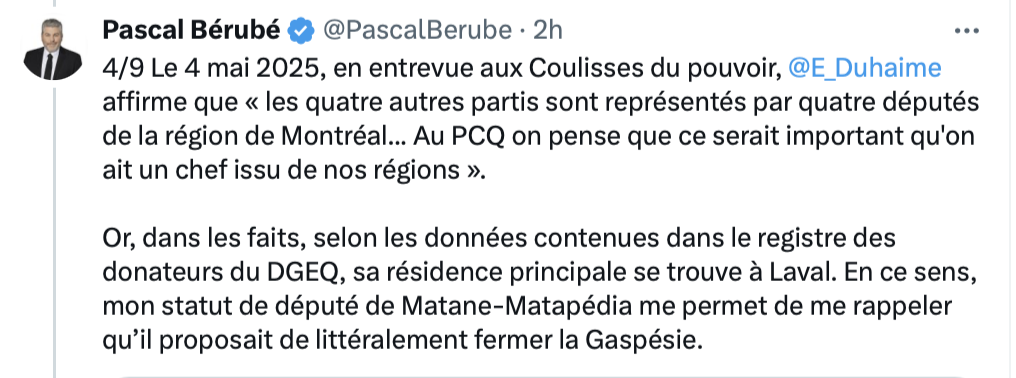Click the @PascalBerube handle
The image size is (1016, 378).
coord(418,30)
